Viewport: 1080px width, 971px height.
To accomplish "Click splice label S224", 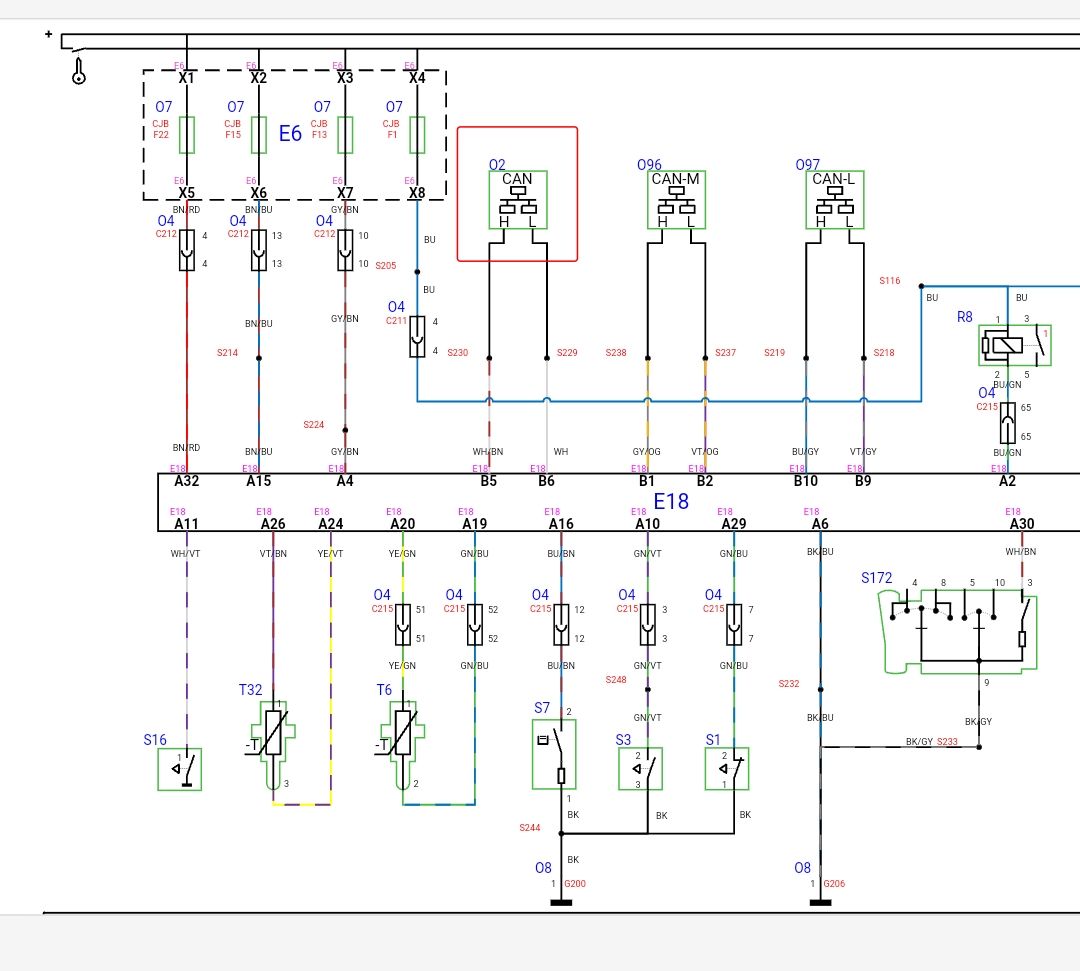I will tap(313, 425).
